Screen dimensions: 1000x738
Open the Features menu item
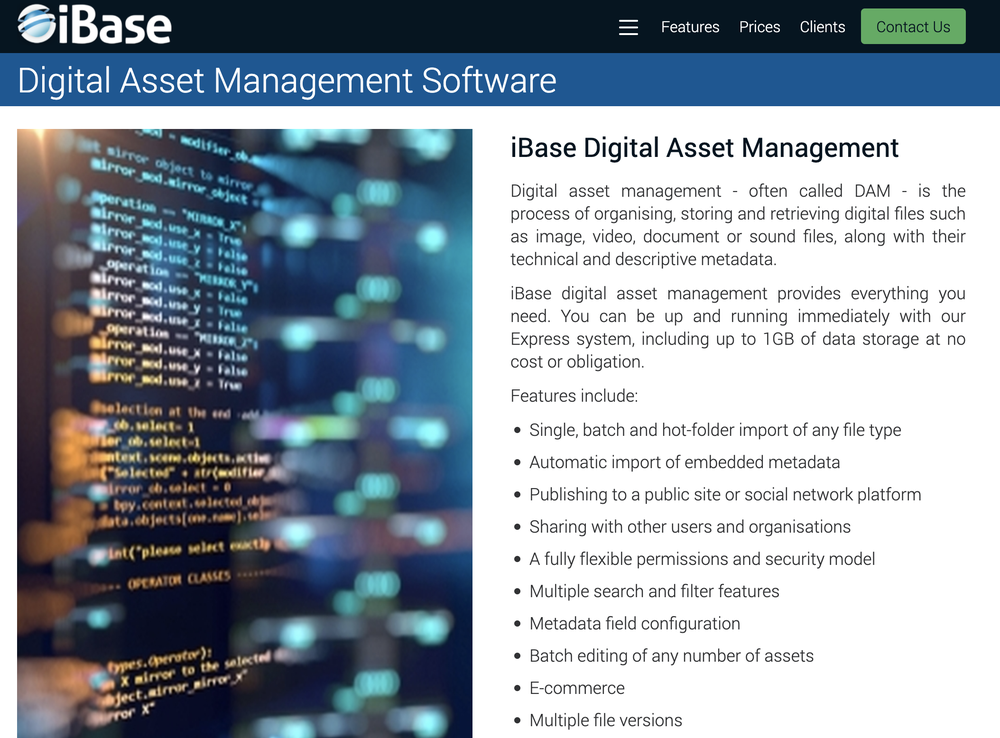690,27
